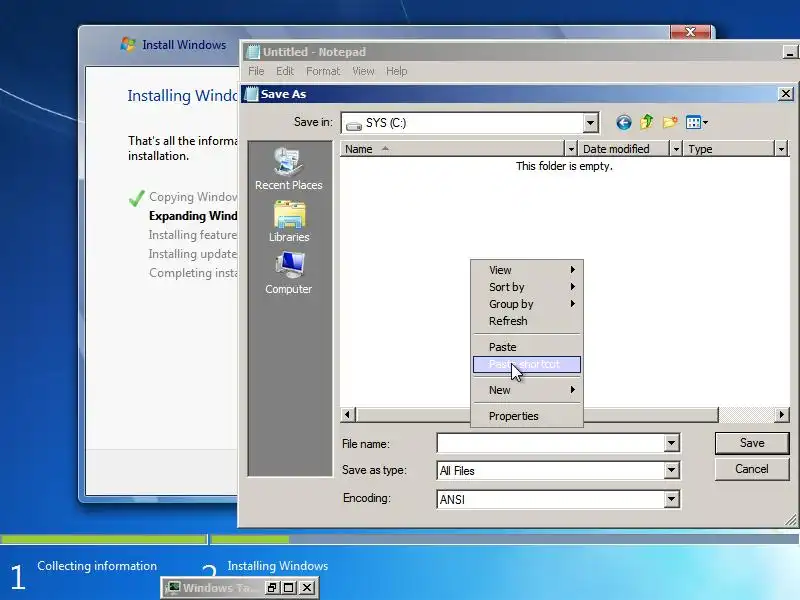
Task: Open Notepad's File menu
Action: pos(256,71)
